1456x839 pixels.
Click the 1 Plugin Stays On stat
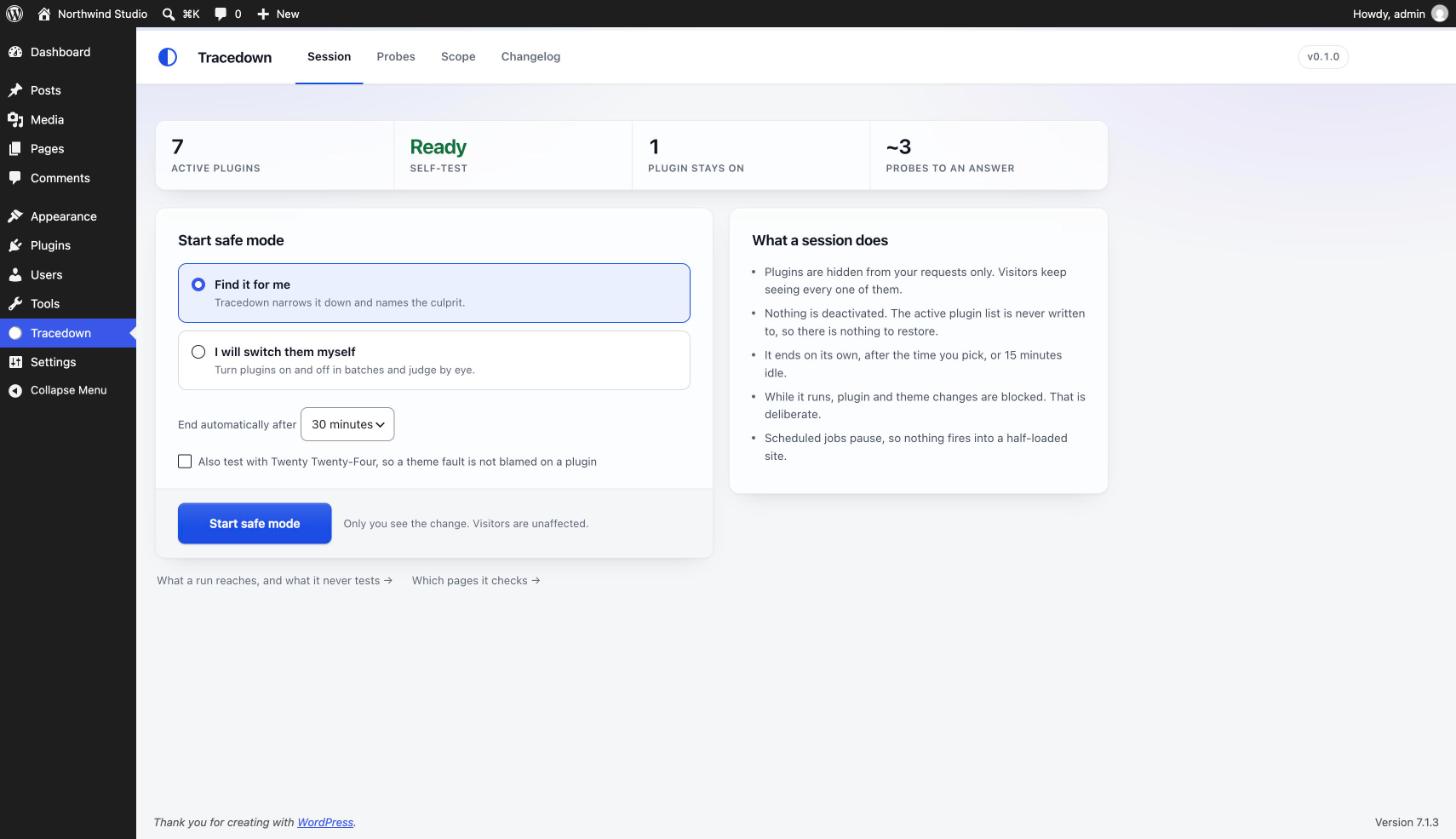[751, 155]
